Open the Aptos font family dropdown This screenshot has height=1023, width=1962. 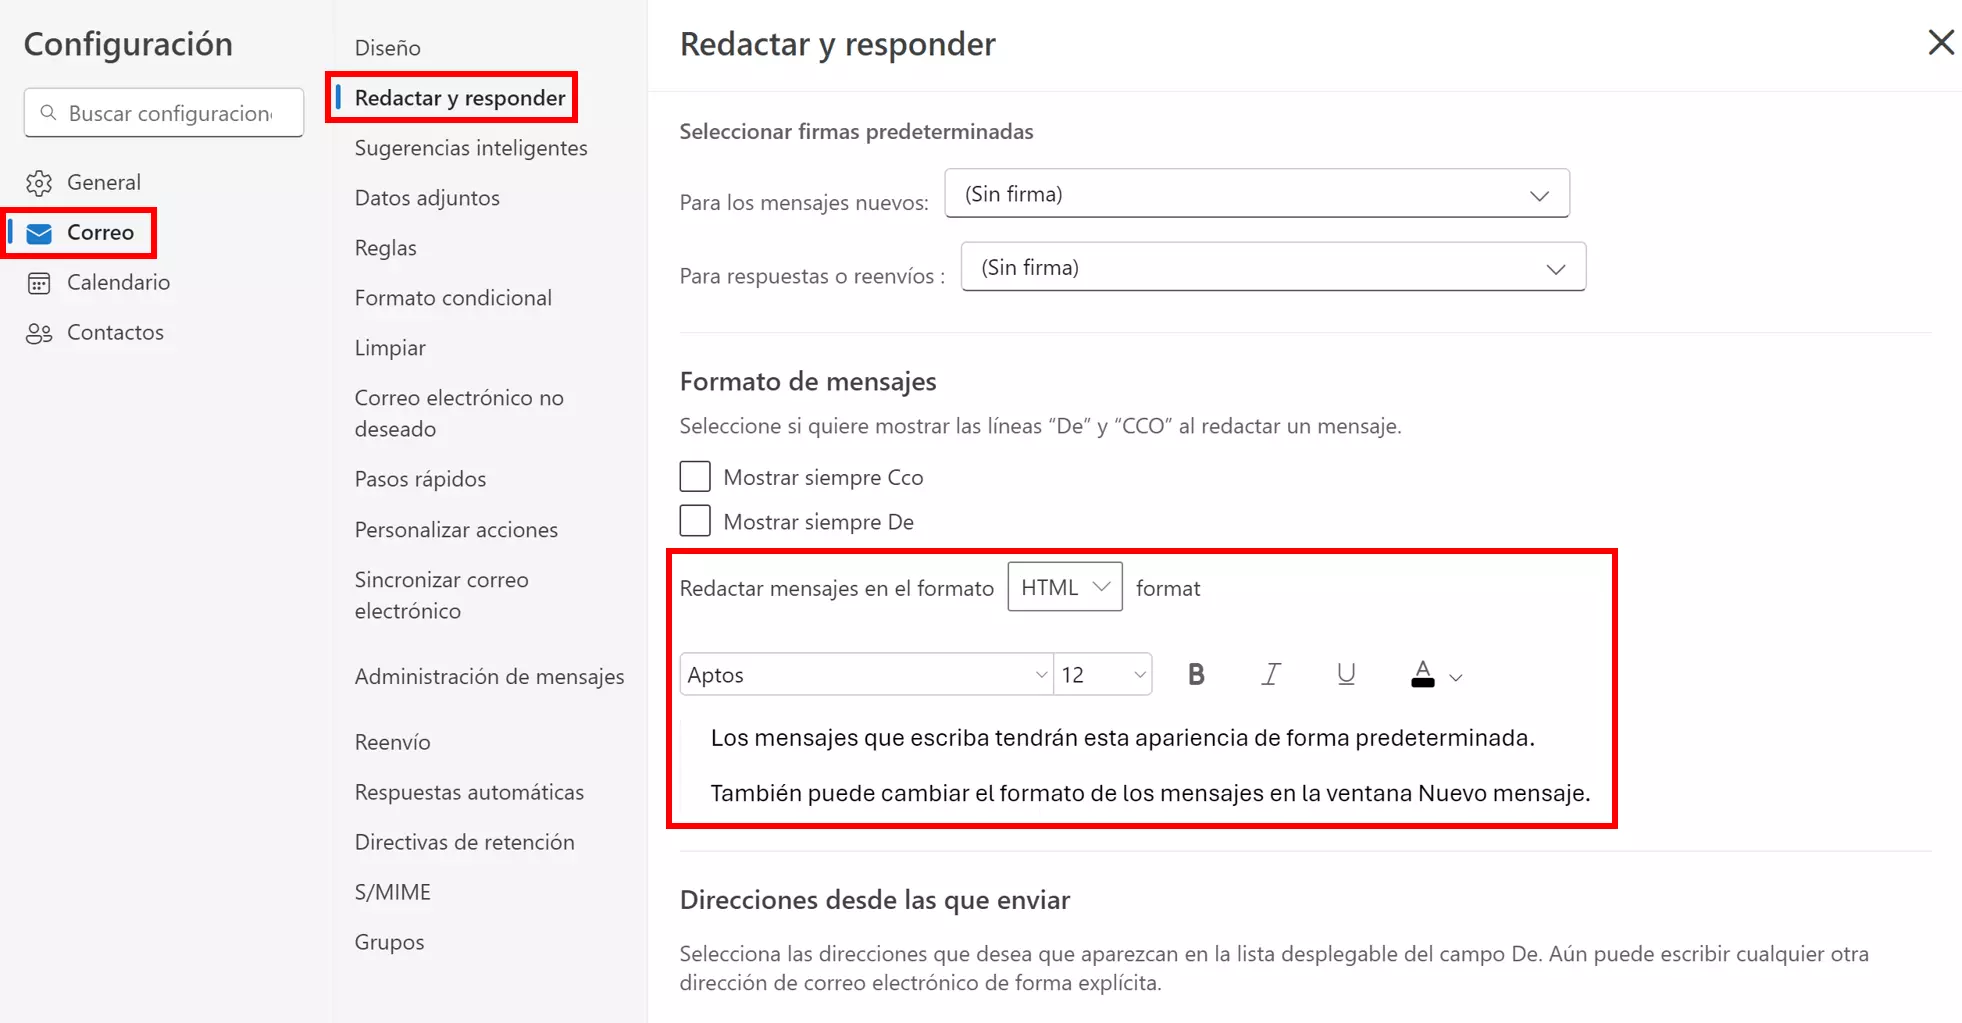pos(866,675)
